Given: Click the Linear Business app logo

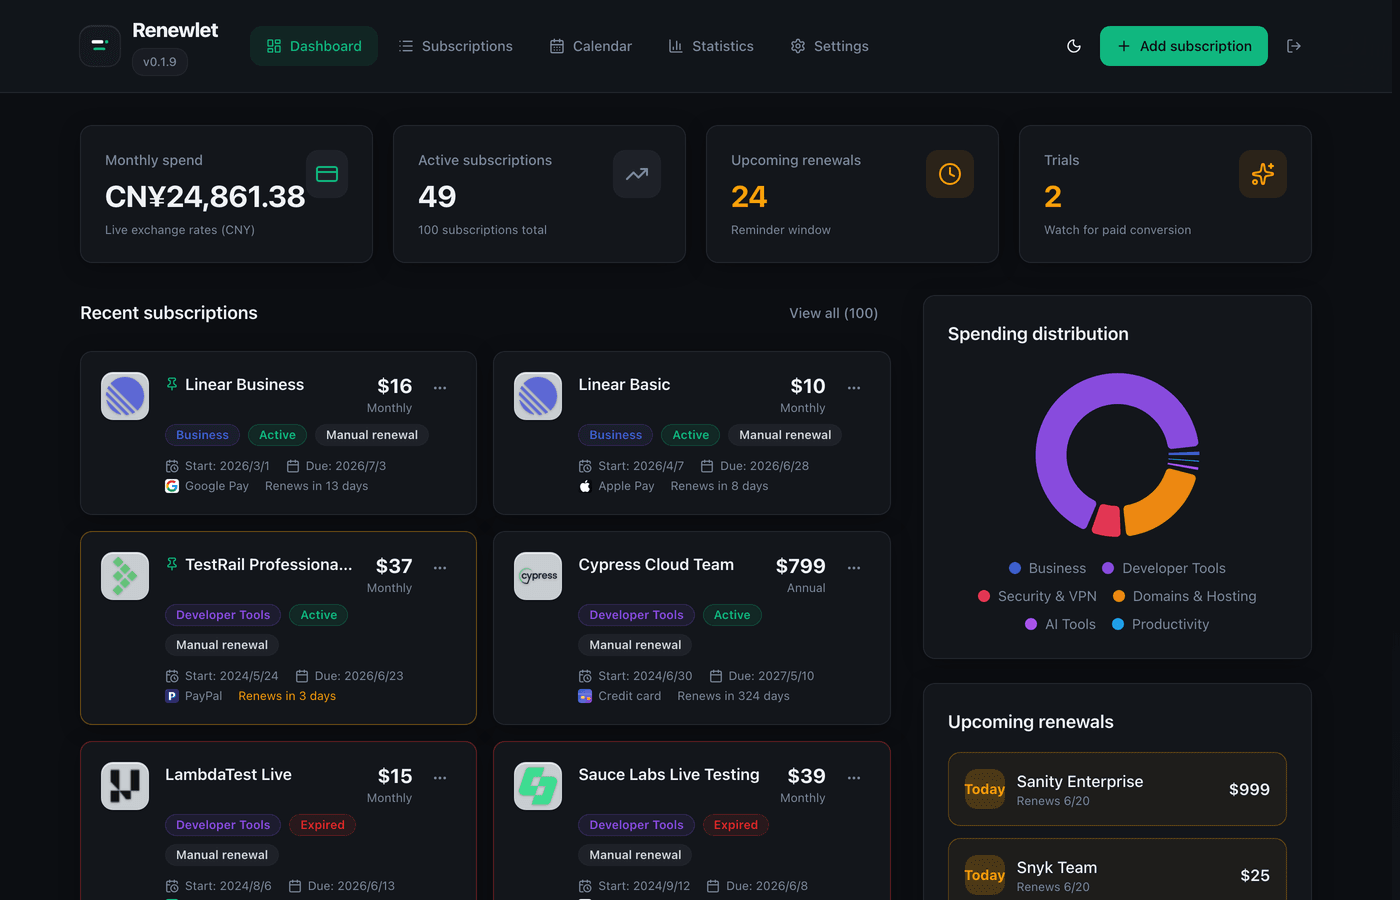Looking at the screenshot, I should coord(125,396).
